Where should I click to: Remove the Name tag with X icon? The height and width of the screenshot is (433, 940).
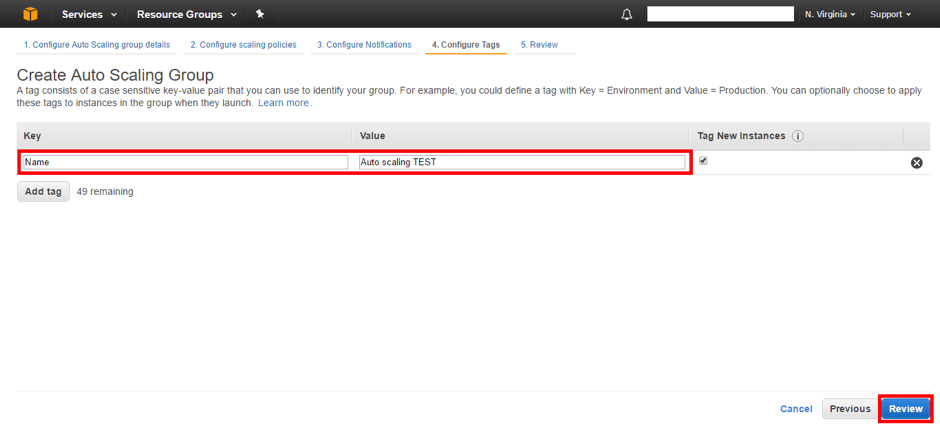pyautogui.click(x=916, y=163)
